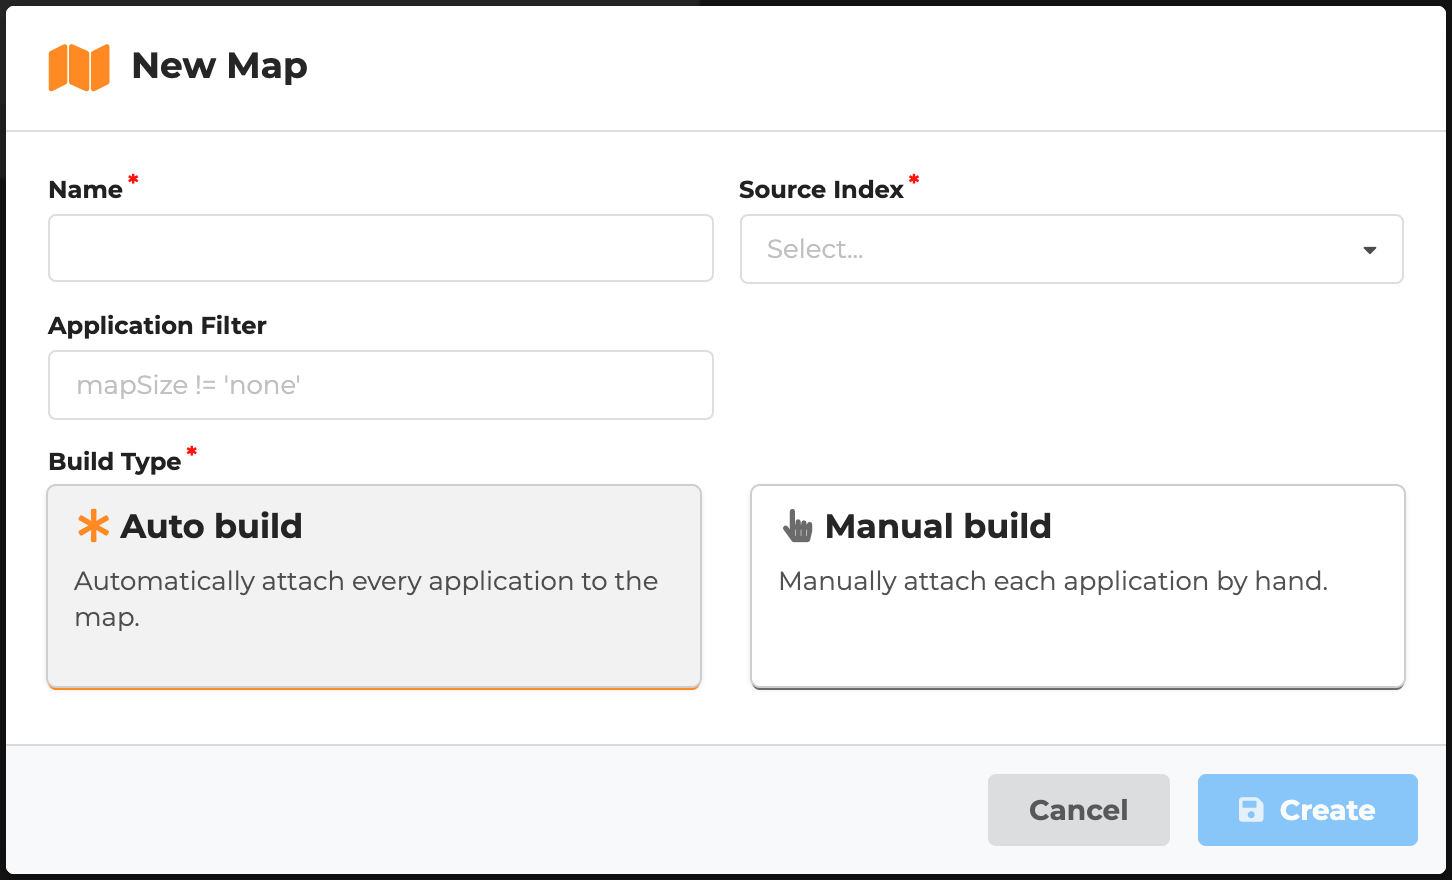Click the Auto build heading text

[x=211, y=526]
